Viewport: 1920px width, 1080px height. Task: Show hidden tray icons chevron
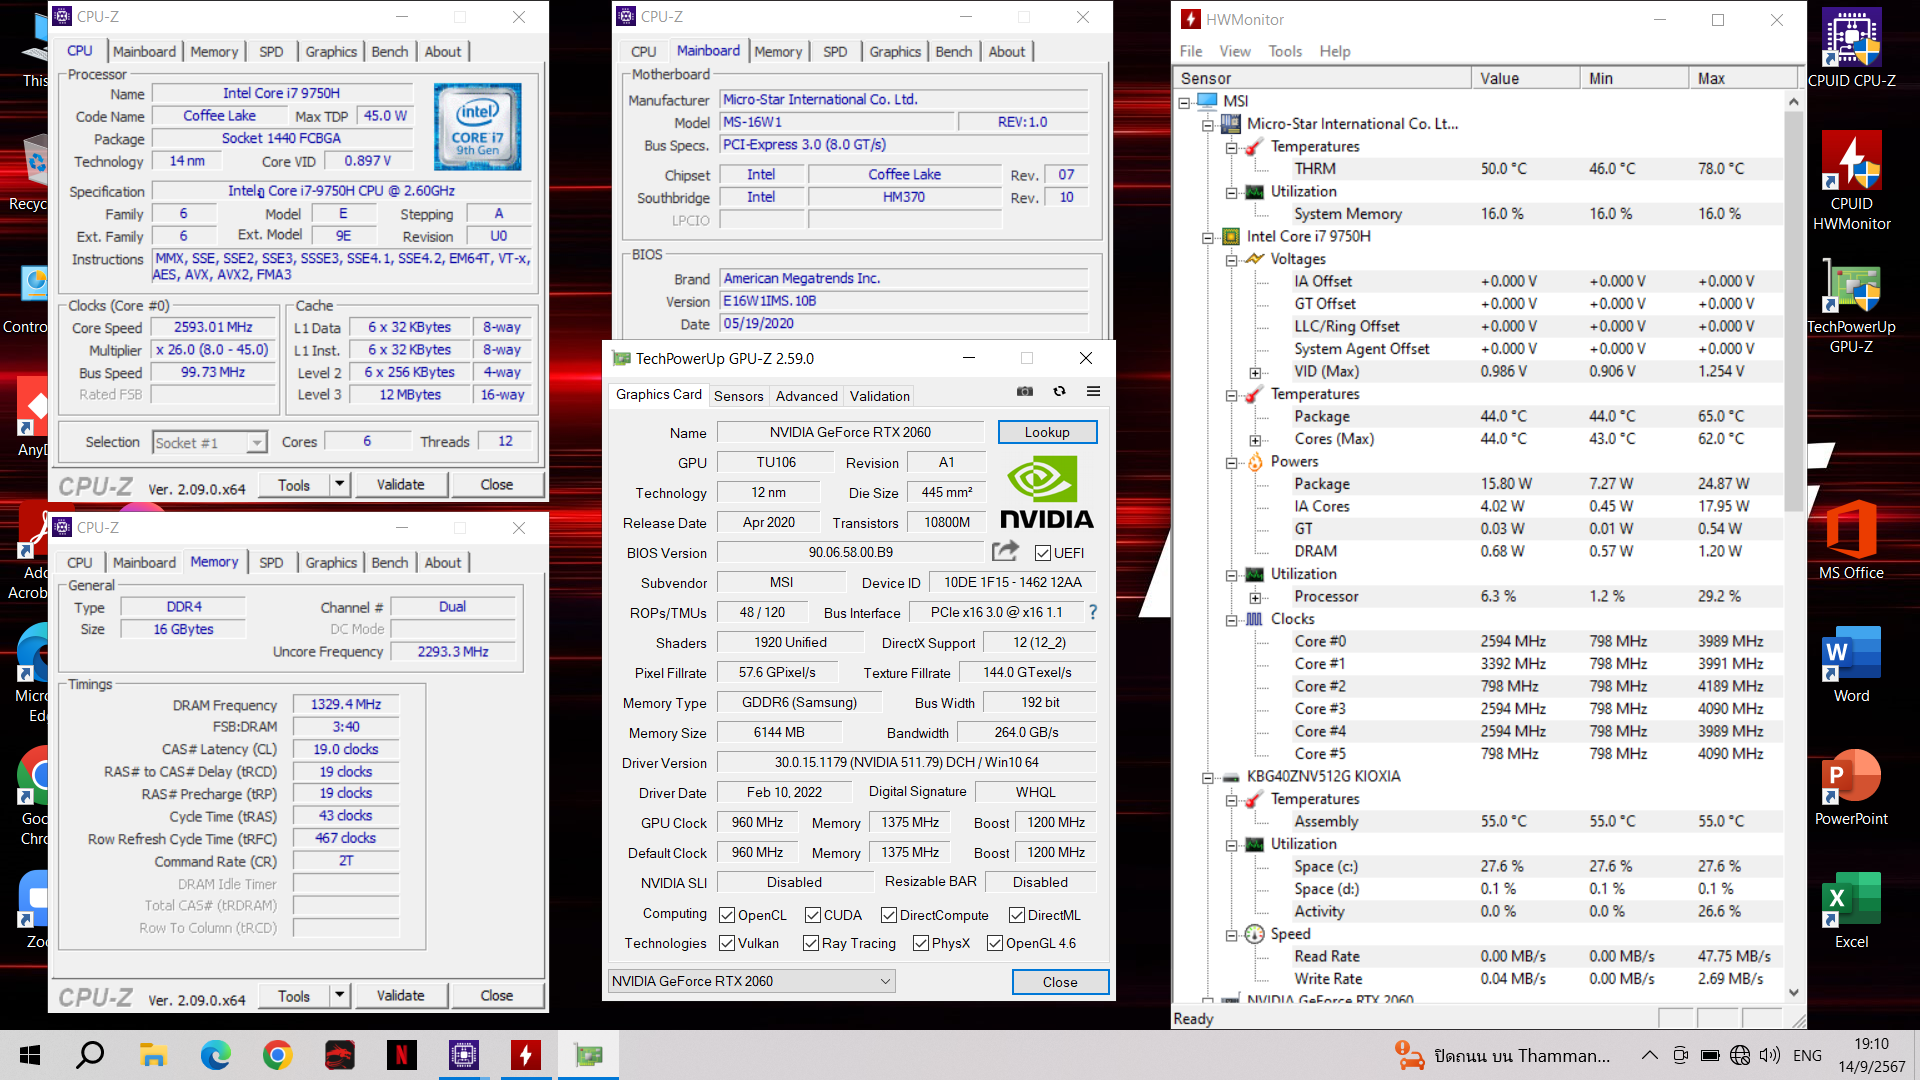pyautogui.click(x=1650, y=1055)
